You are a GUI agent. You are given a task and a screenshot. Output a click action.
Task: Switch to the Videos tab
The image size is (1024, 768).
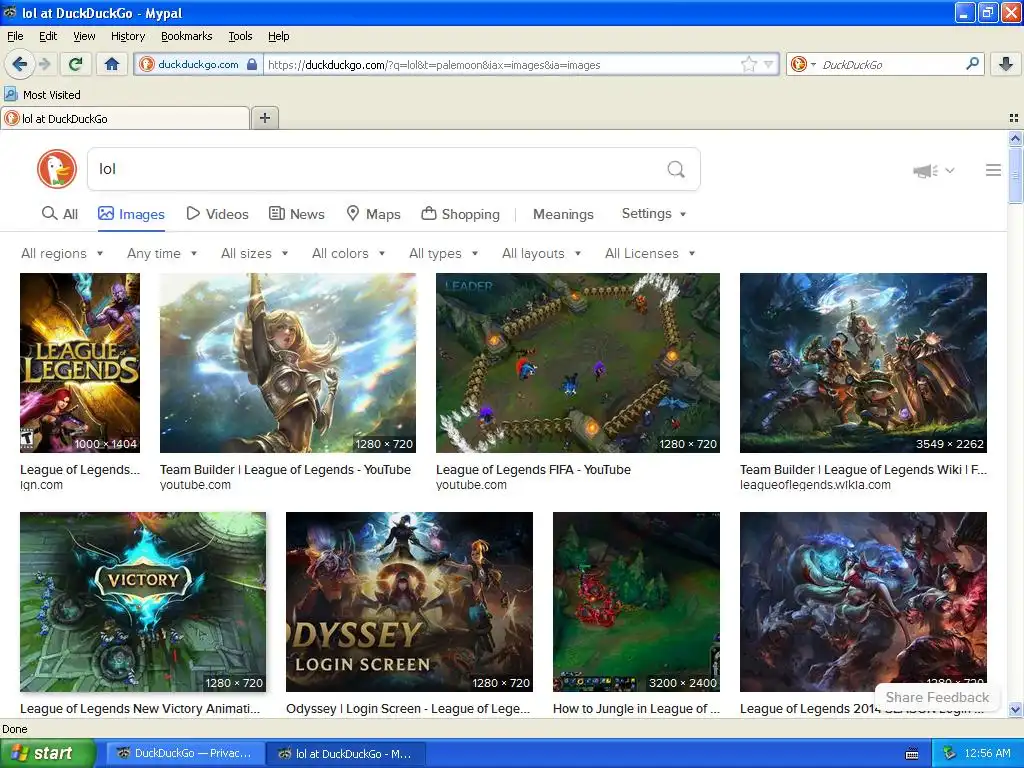click(x=217, y=214)
